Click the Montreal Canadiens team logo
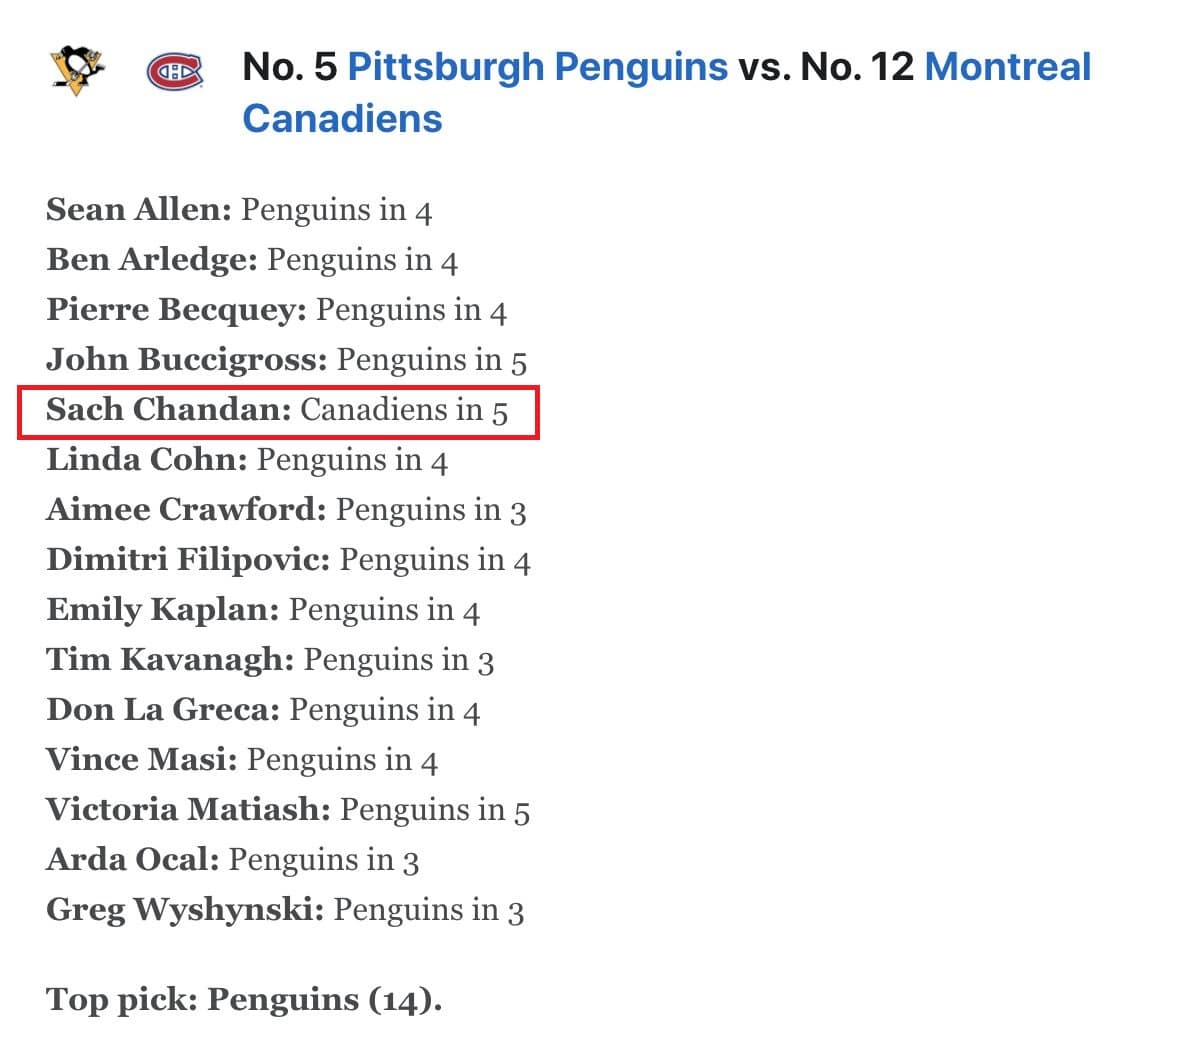This screenshot has width=1200, height=1058. (175, 71)
